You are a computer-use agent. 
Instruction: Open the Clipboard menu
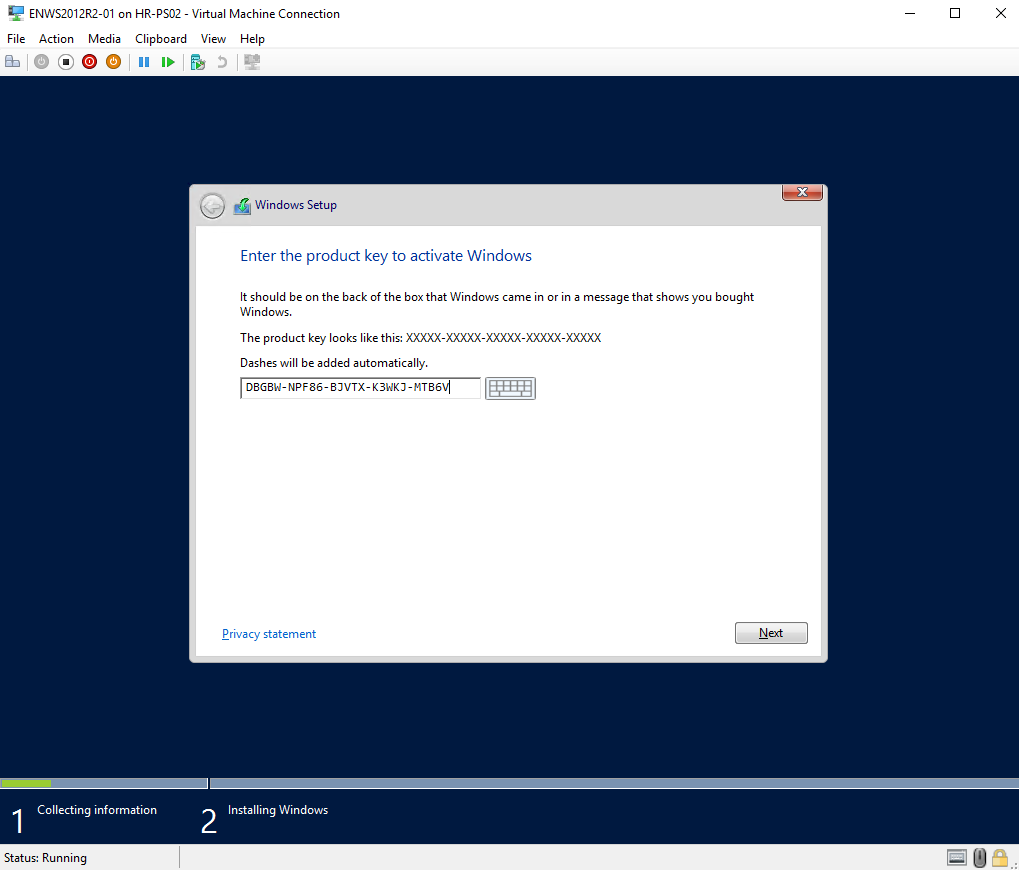(x=161, y=39)
